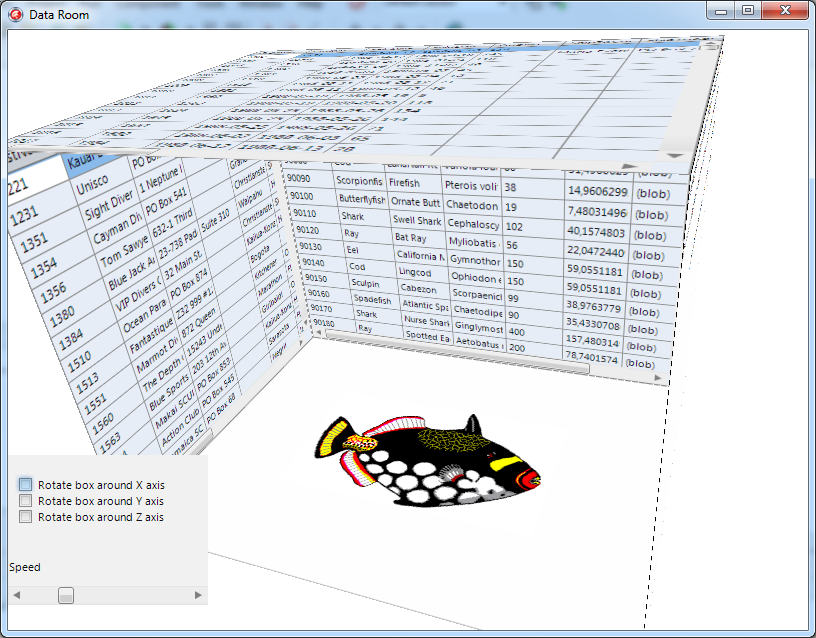Click the ceiling grid scroll-down arrow
The width and height of the screenshot is (816, 638).
tap(675, 156)
